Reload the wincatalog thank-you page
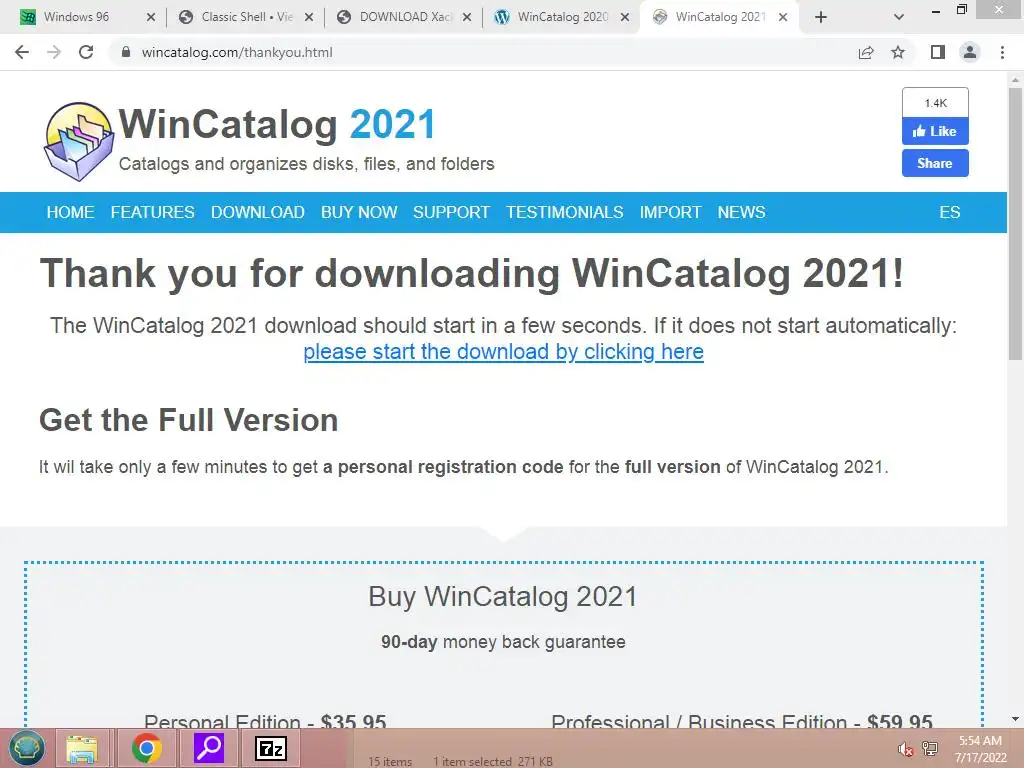1024x768 pixels. point(86,52)
